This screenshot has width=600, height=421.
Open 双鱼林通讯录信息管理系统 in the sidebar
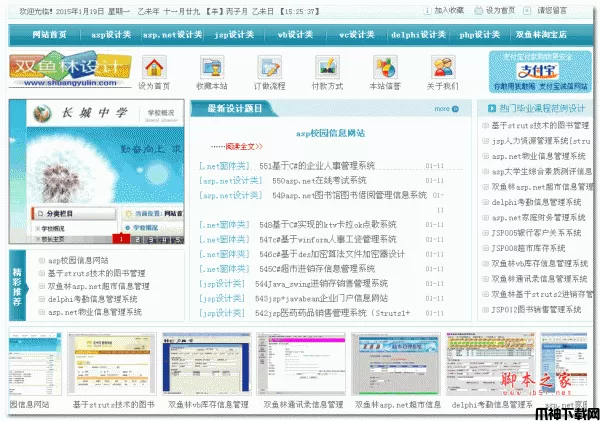[539, 279]
